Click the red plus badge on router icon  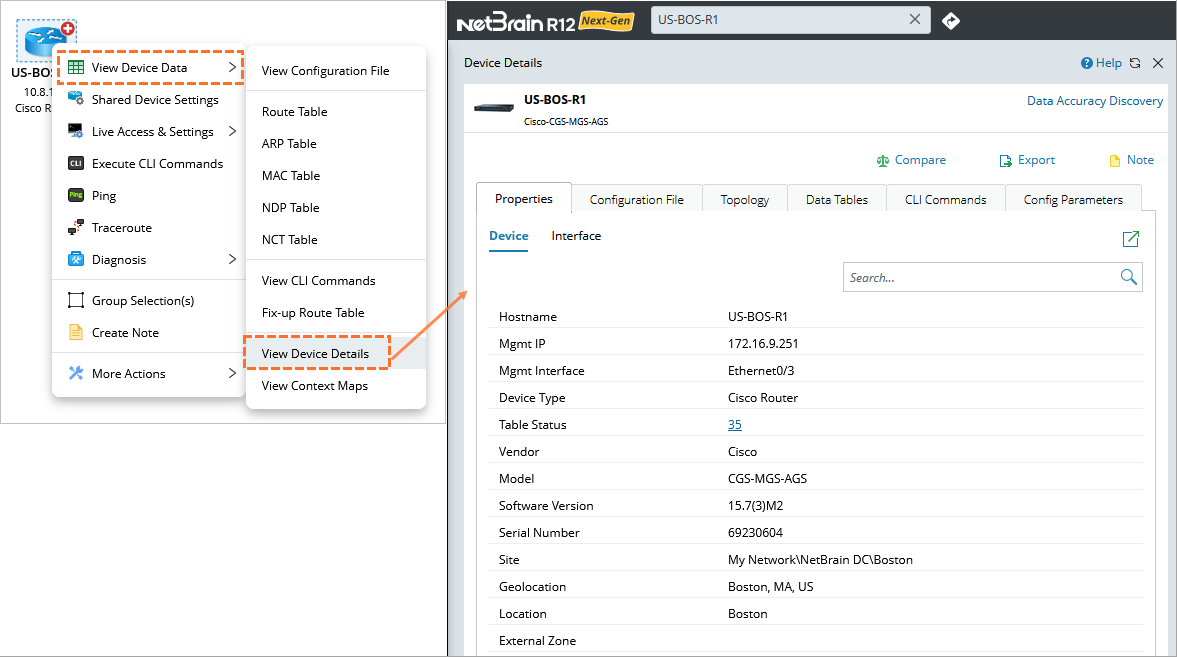(x=68, y=29)
